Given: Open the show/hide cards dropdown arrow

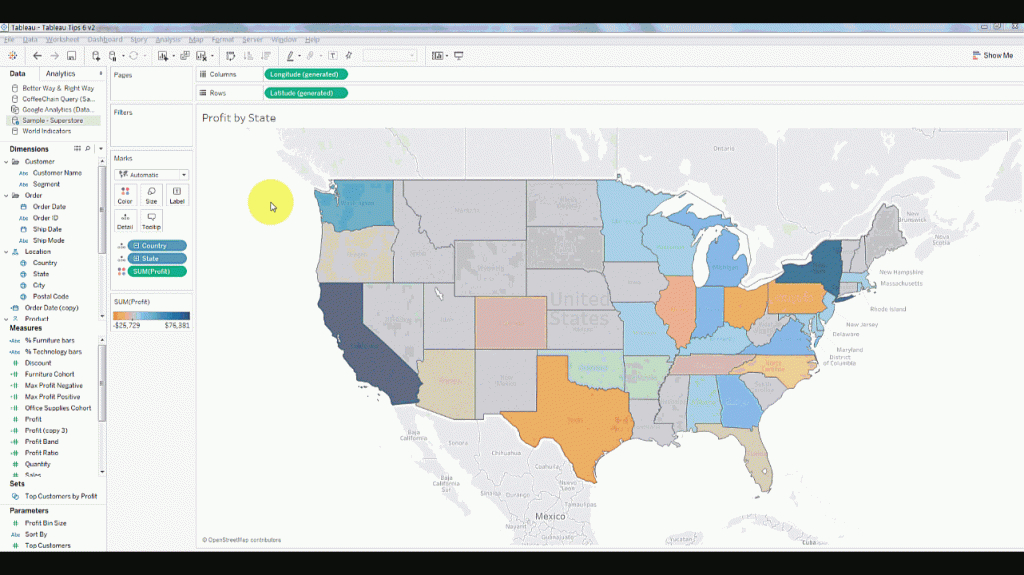Looking at the screenshot, I should coord(447,56).
